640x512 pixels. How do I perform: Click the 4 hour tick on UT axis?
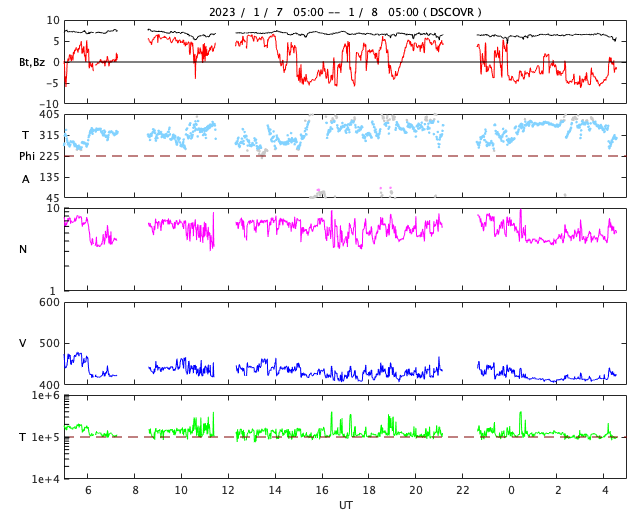[x=604, y=490]
